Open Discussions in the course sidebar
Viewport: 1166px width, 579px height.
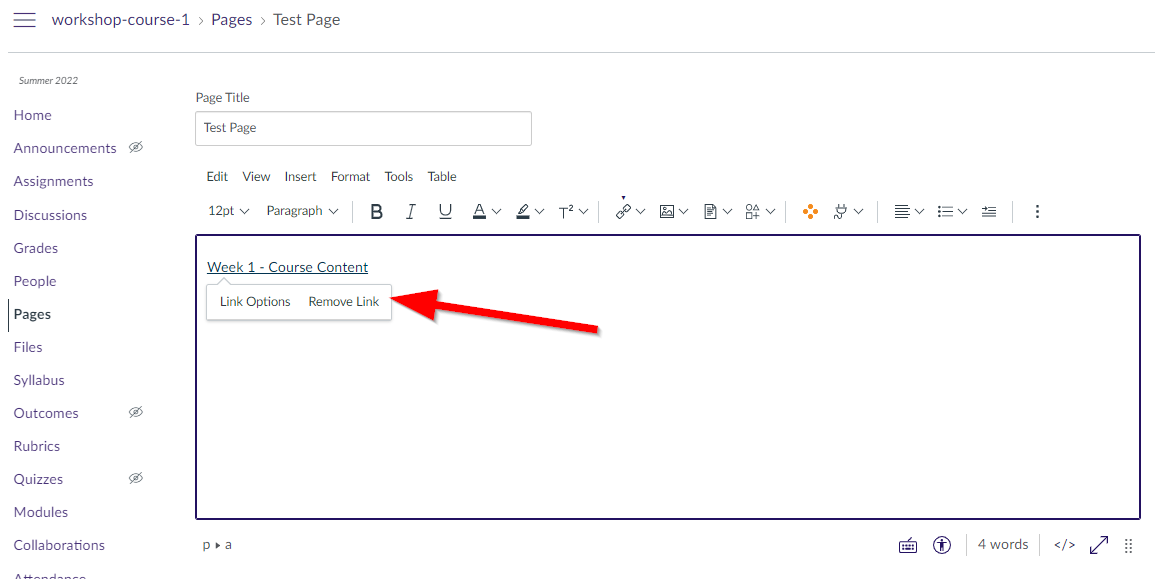tap(50, 215)
